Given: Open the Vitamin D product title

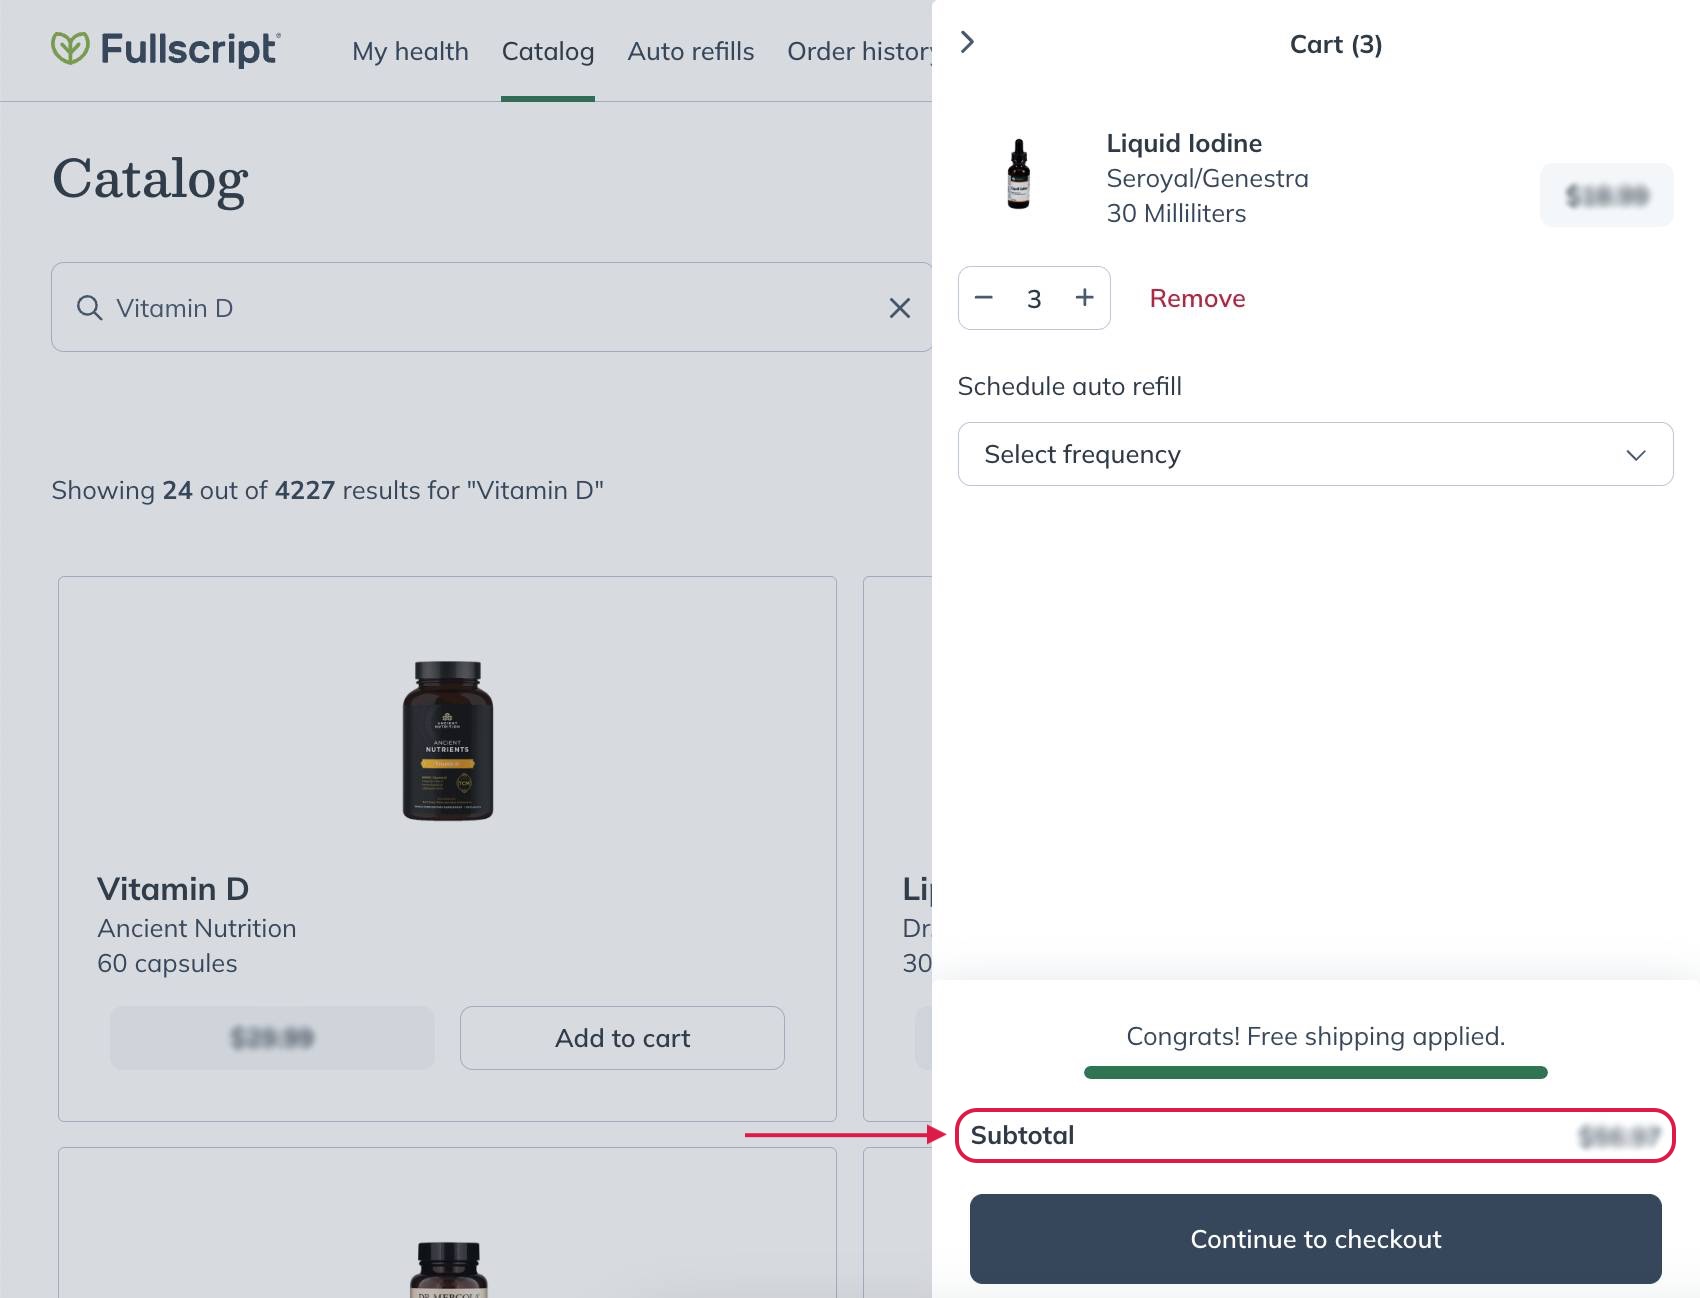Looking at the screenshot, I should [173, 889].
